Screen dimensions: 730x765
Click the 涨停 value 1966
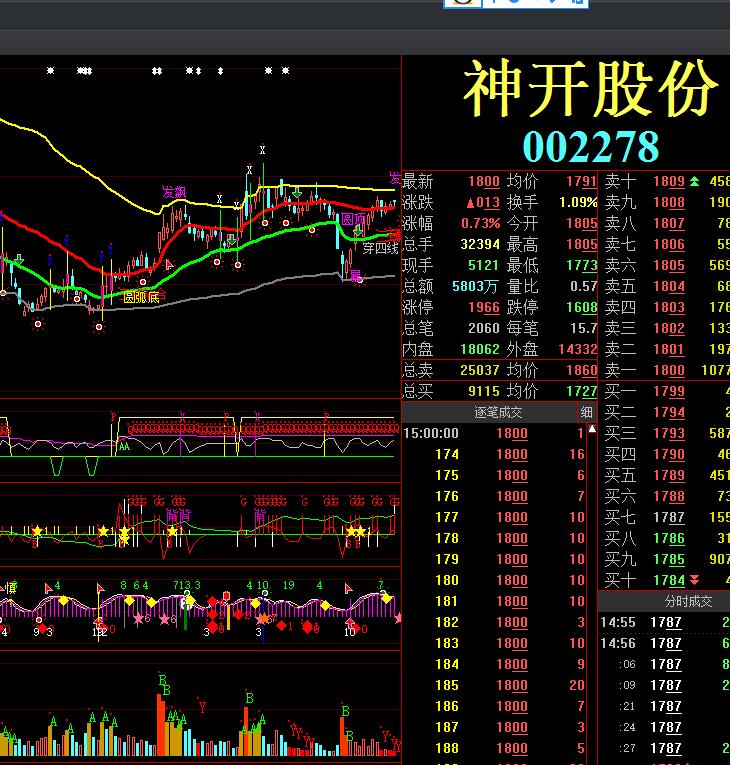coord(484,307)
